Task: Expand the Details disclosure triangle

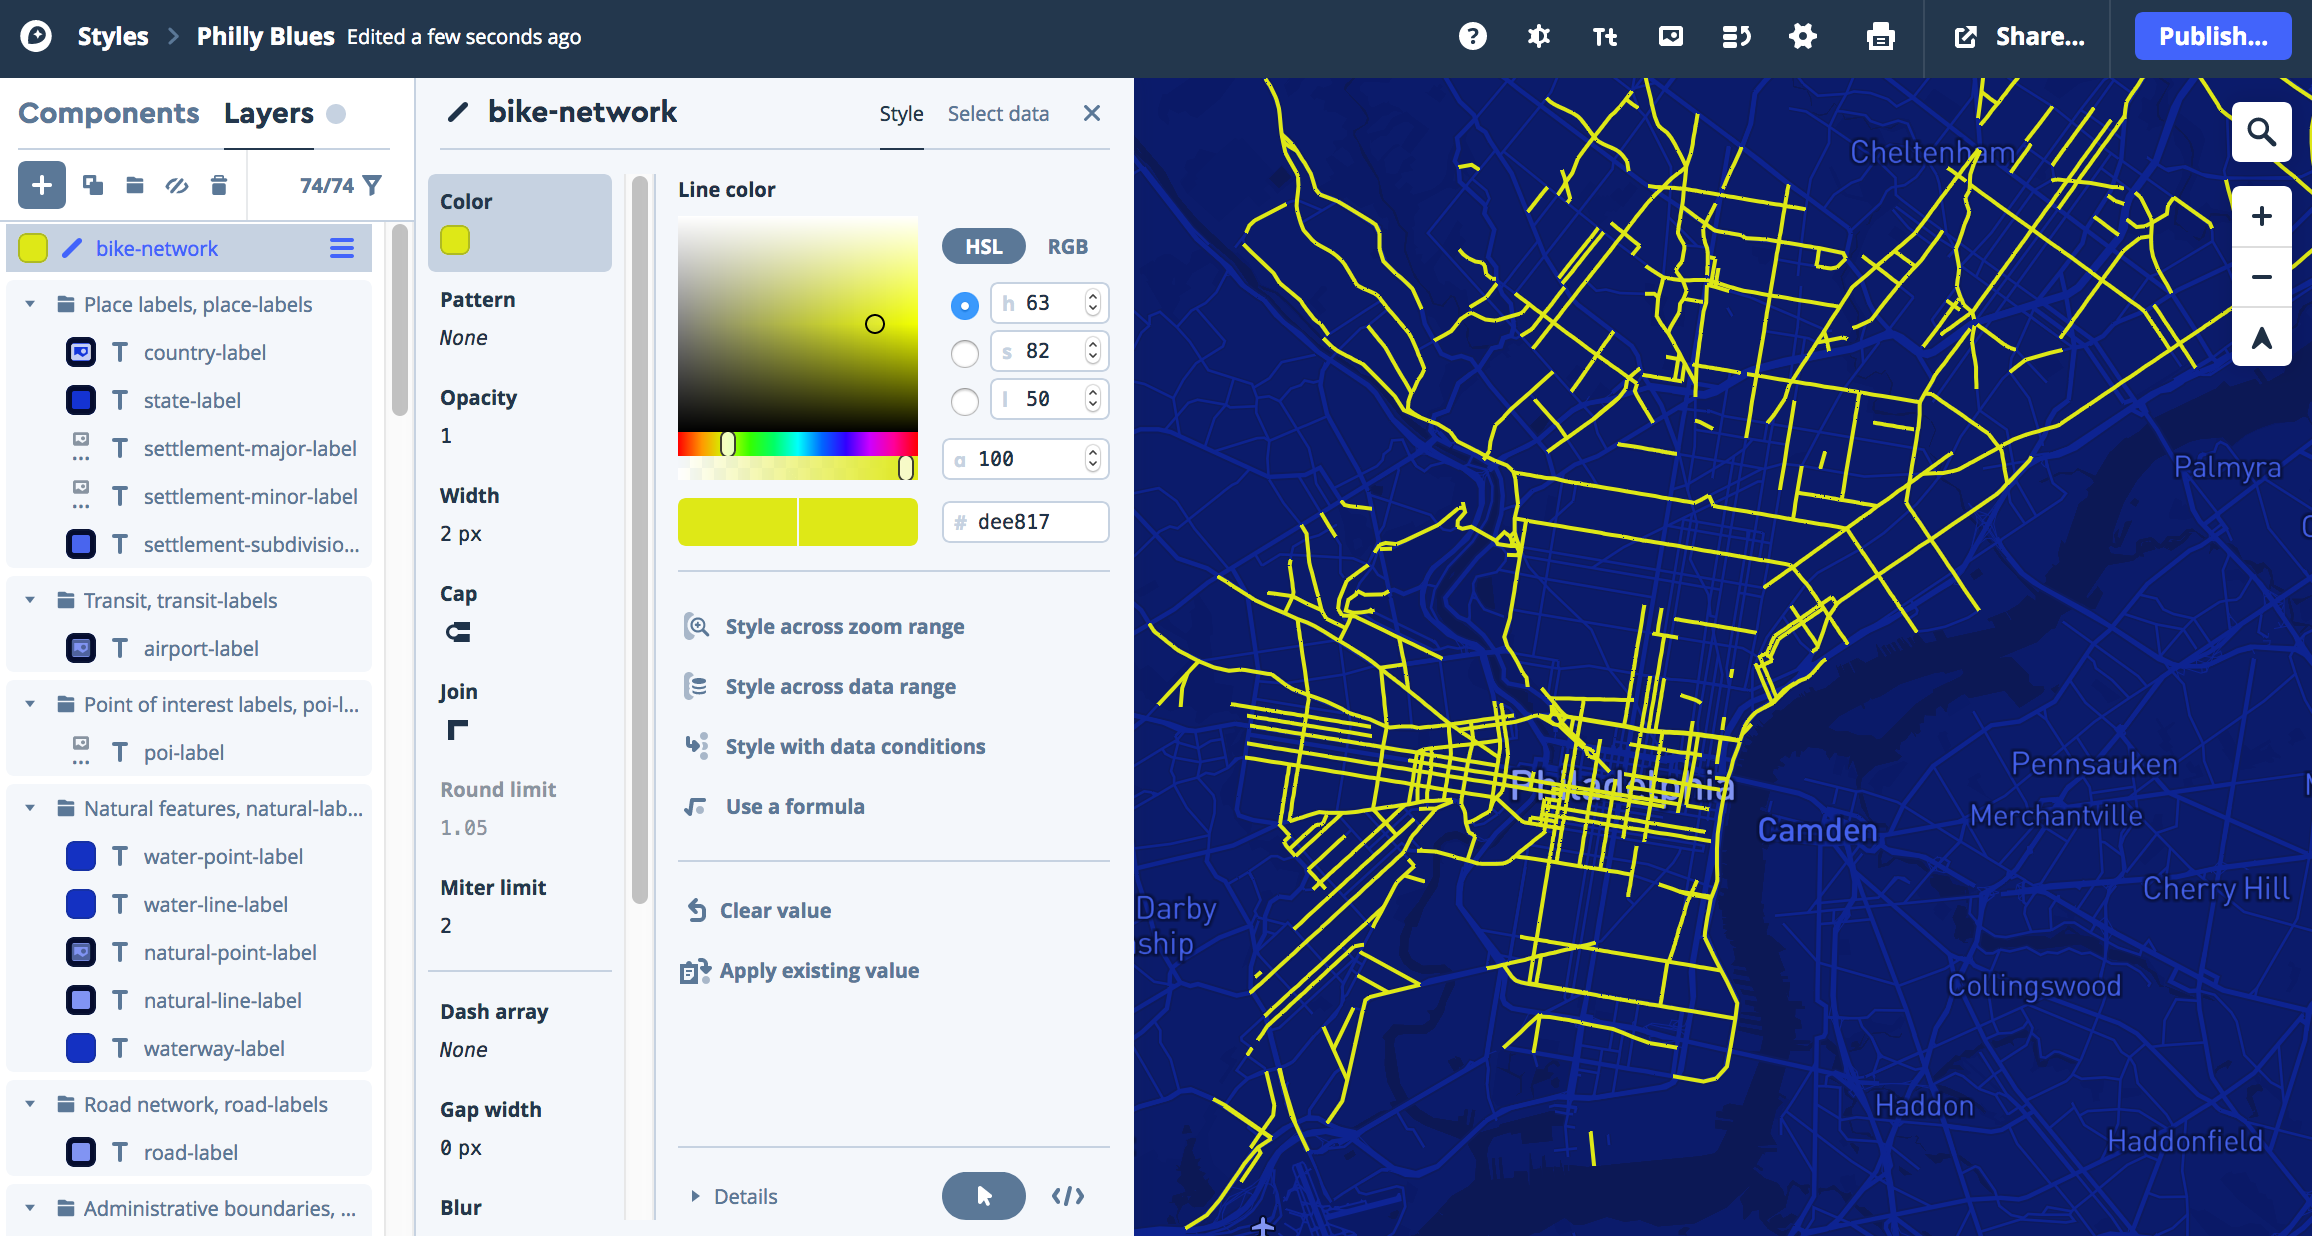Action: tap(695, 1196)
